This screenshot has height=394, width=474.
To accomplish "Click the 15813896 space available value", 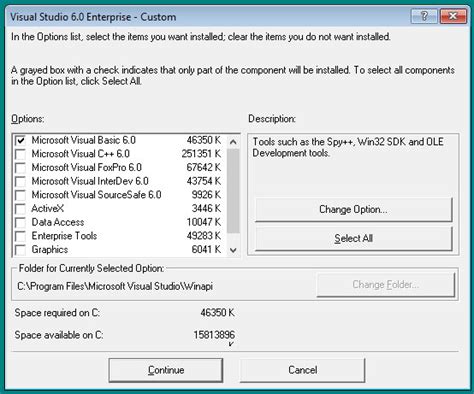I will point(214,335).
